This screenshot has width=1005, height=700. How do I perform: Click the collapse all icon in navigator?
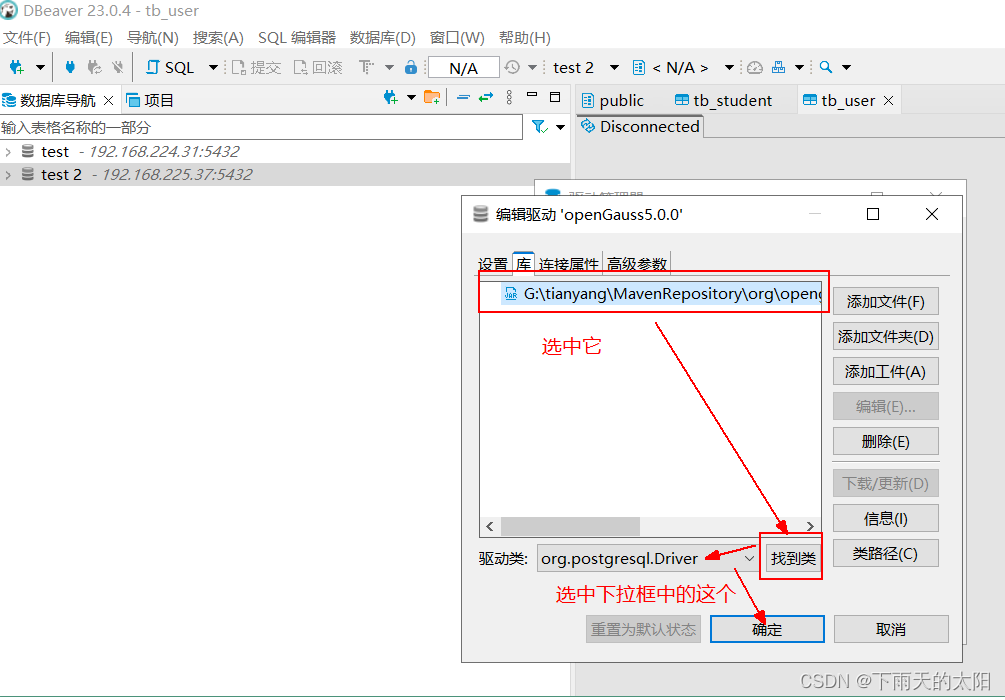(463, 97)
